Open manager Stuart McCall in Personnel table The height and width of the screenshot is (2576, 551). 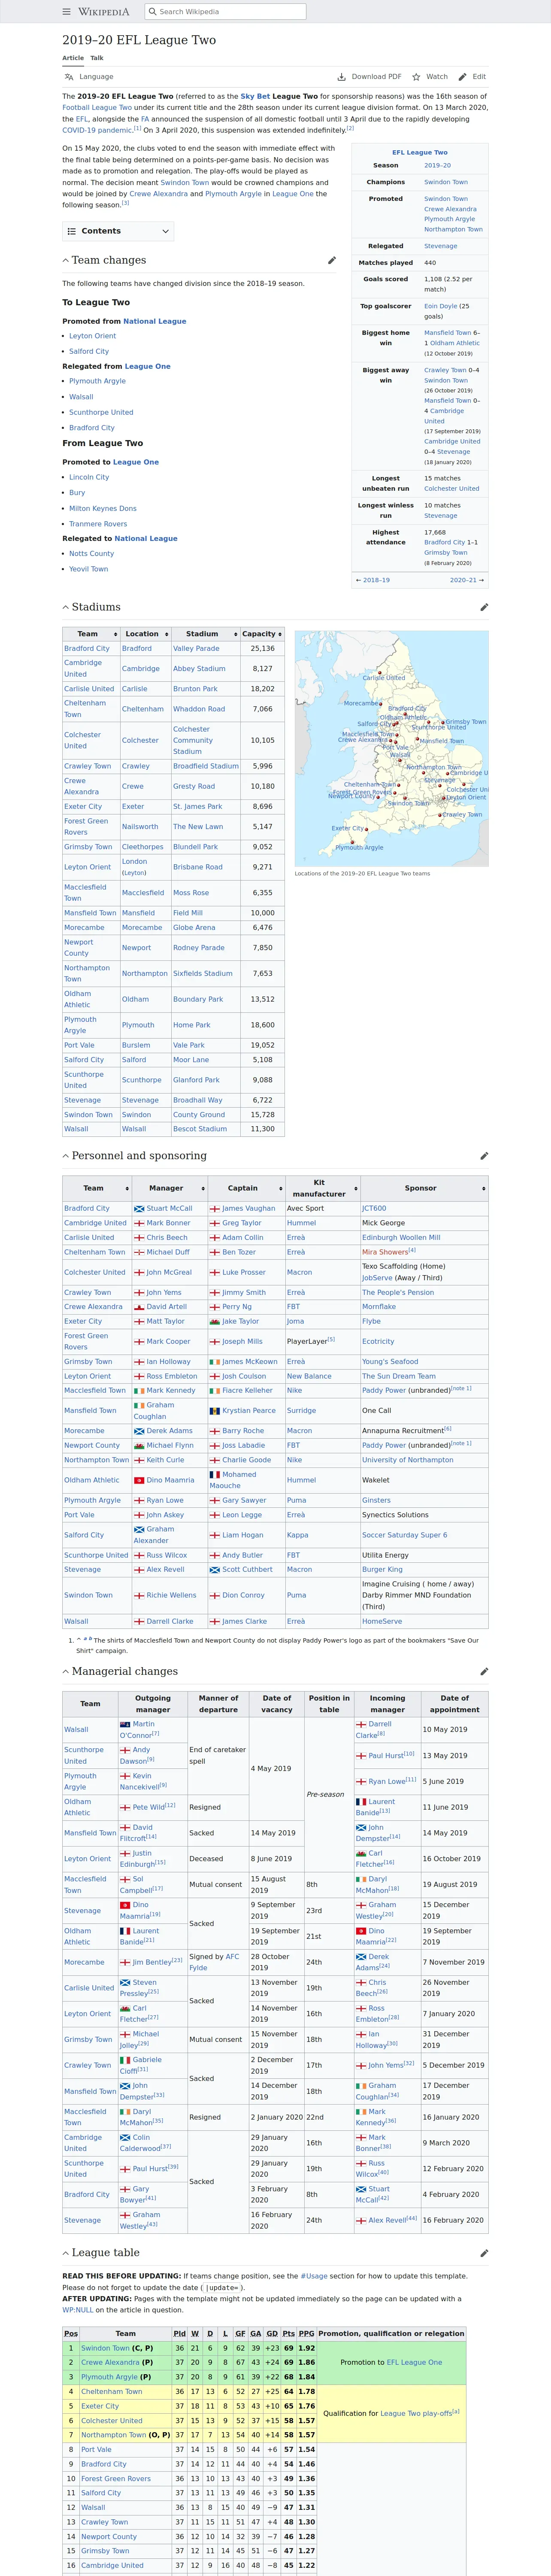[170, 1208]
